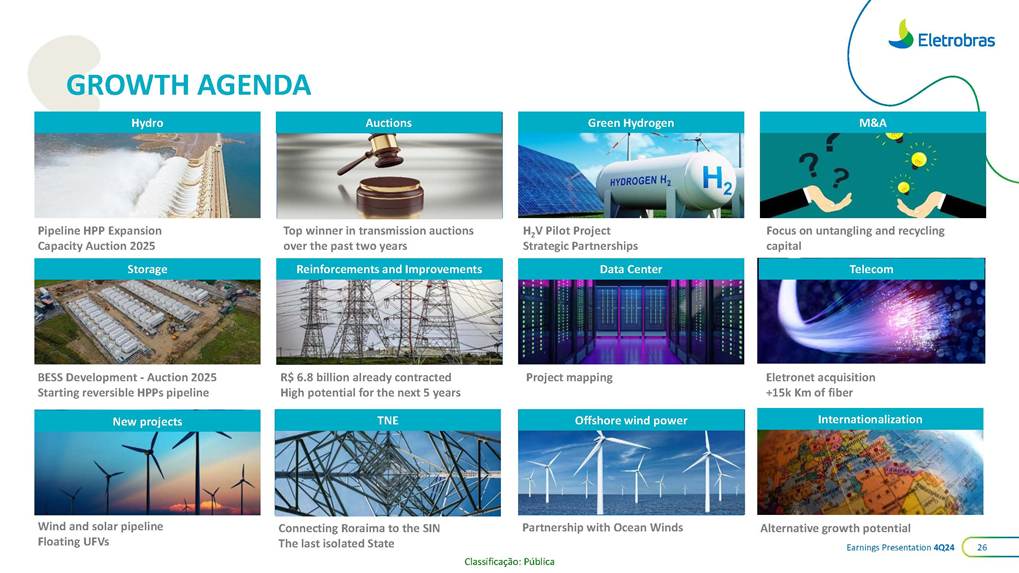Click 'Classificação: Pública' footer text

[x=509, y=562]
